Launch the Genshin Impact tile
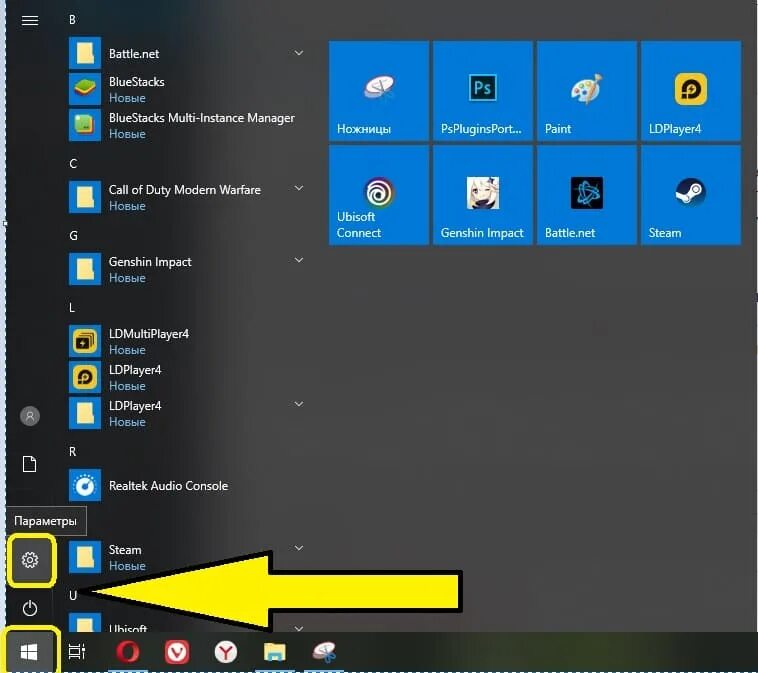This screenshot has width=758, height=673. pos(482,195)
